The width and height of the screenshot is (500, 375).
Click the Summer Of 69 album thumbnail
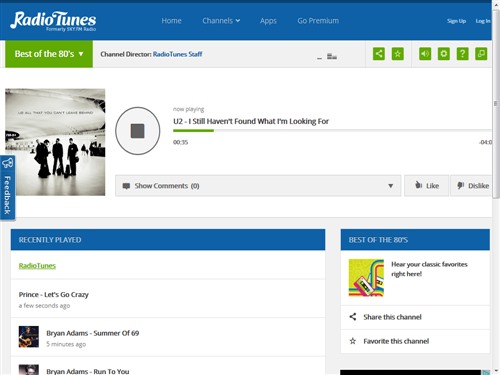(x=29, y=337)
